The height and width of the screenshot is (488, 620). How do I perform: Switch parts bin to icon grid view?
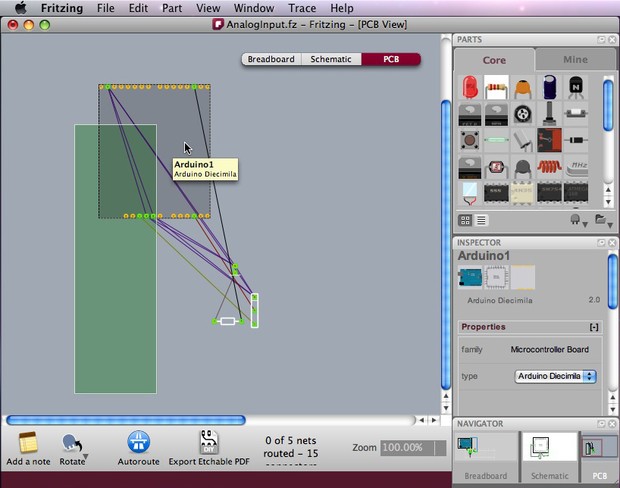(465, 220)
